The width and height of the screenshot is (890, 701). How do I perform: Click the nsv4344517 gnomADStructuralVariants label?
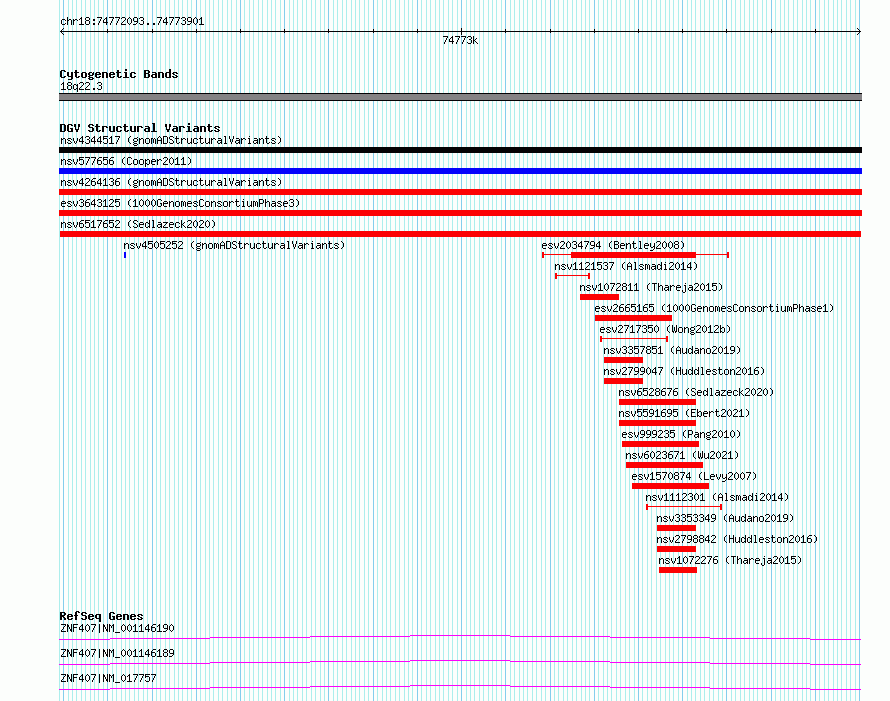[171, 140]
